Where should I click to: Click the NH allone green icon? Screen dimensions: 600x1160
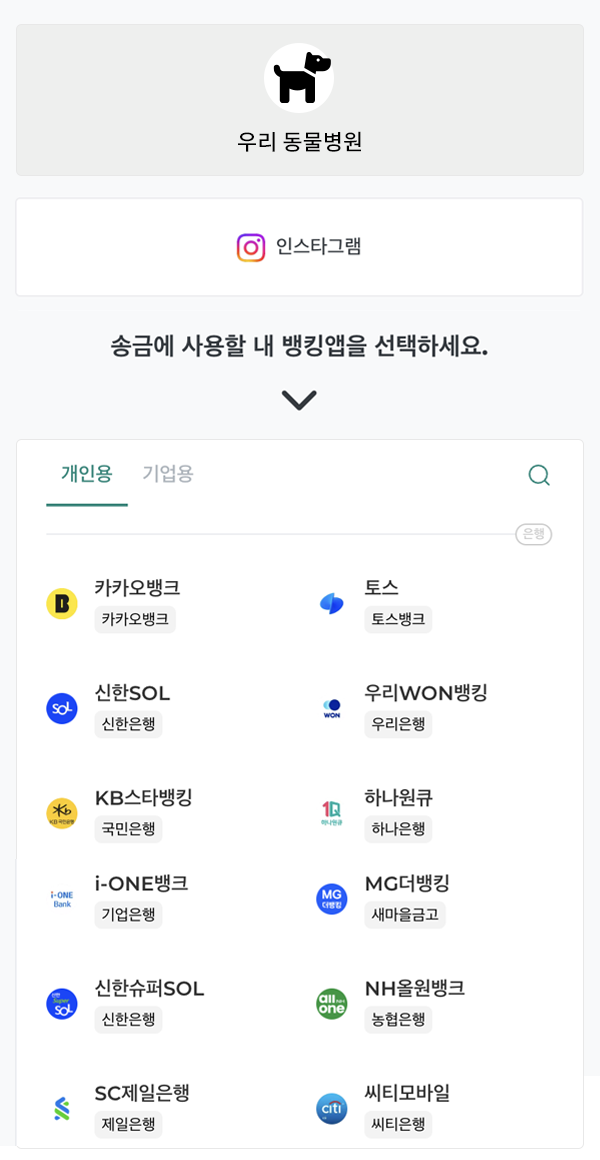[332, 1004]
